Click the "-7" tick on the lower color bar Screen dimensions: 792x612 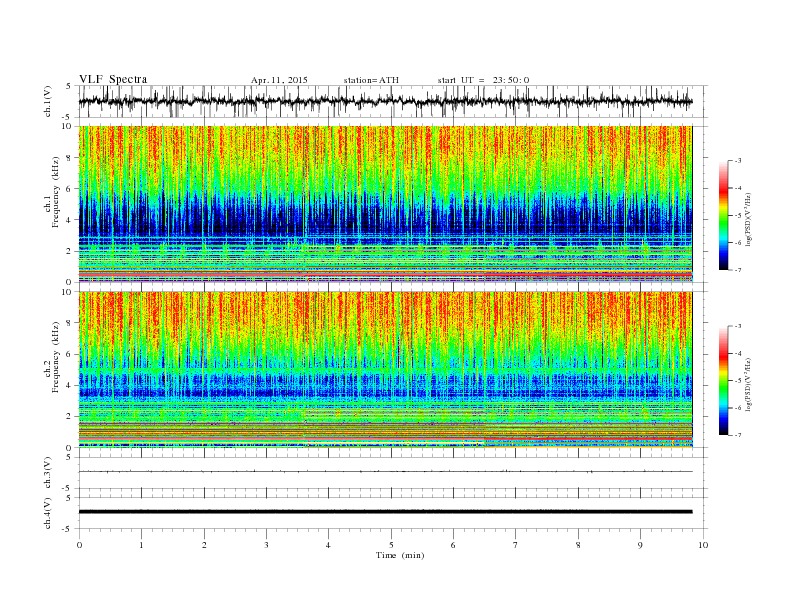pyautogui.click(x=738, y=435)
